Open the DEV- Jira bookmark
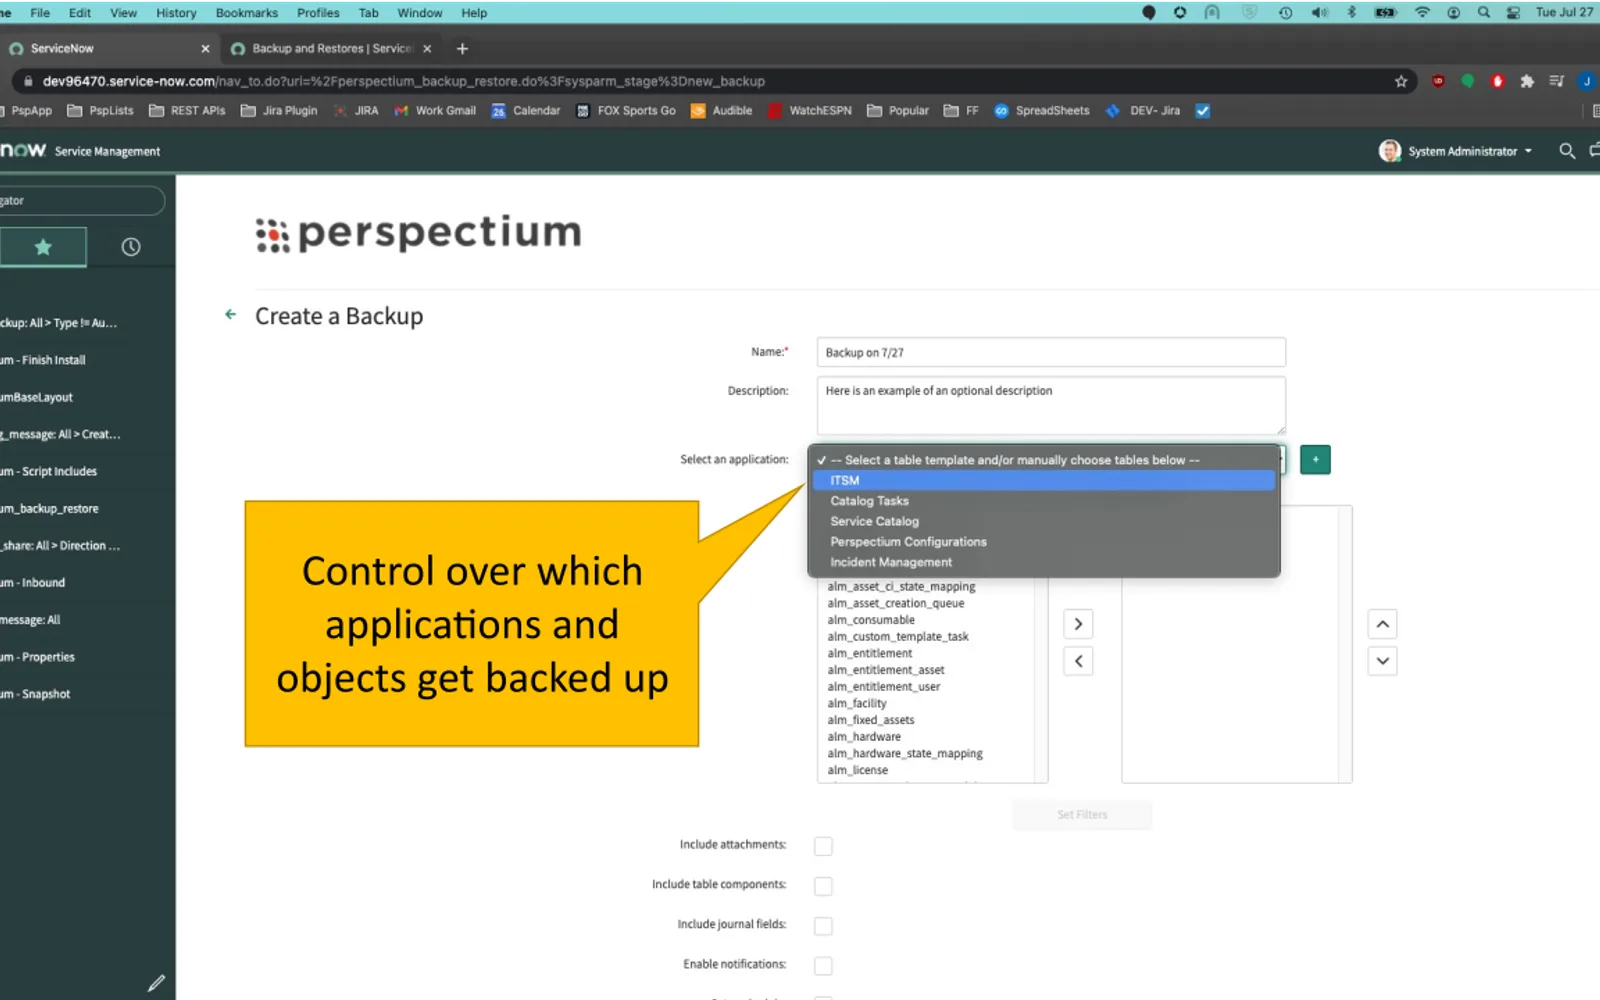The image size is (1600, 1000). click(1143, 111)
